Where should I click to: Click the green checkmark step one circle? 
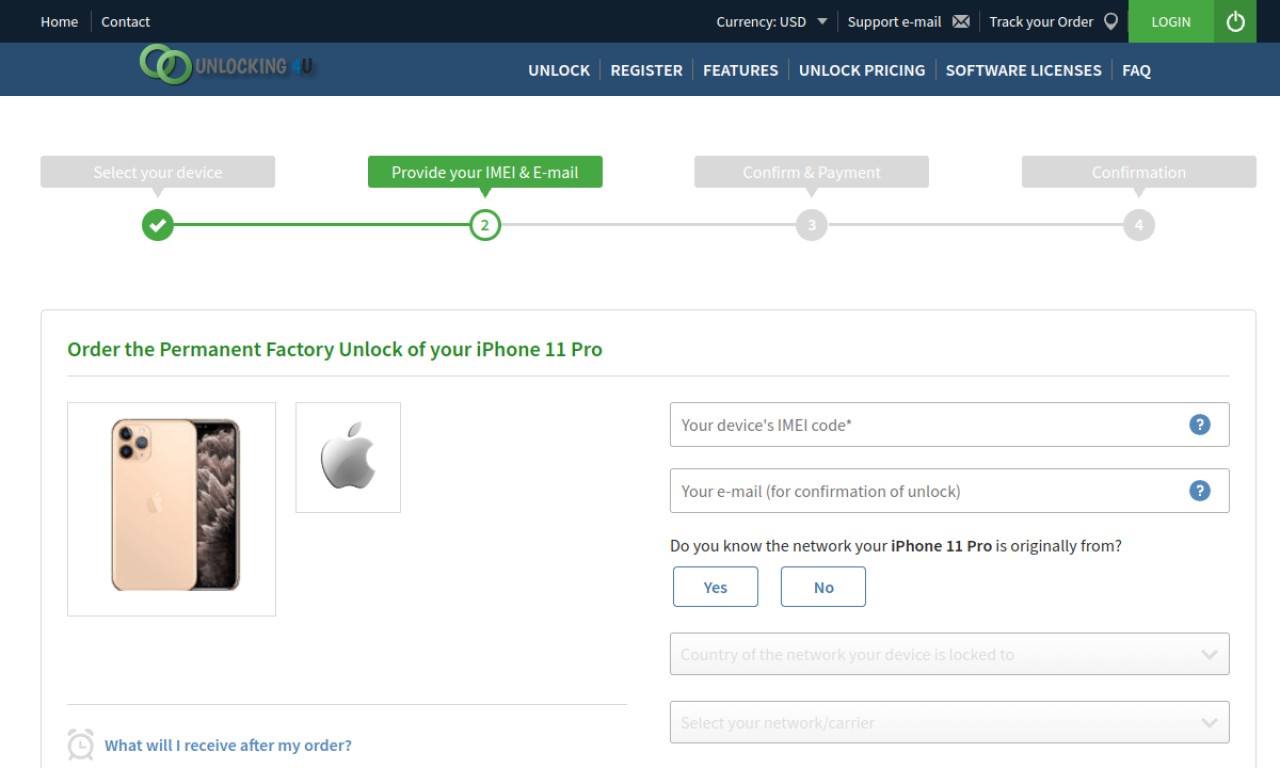click(157, 225)
